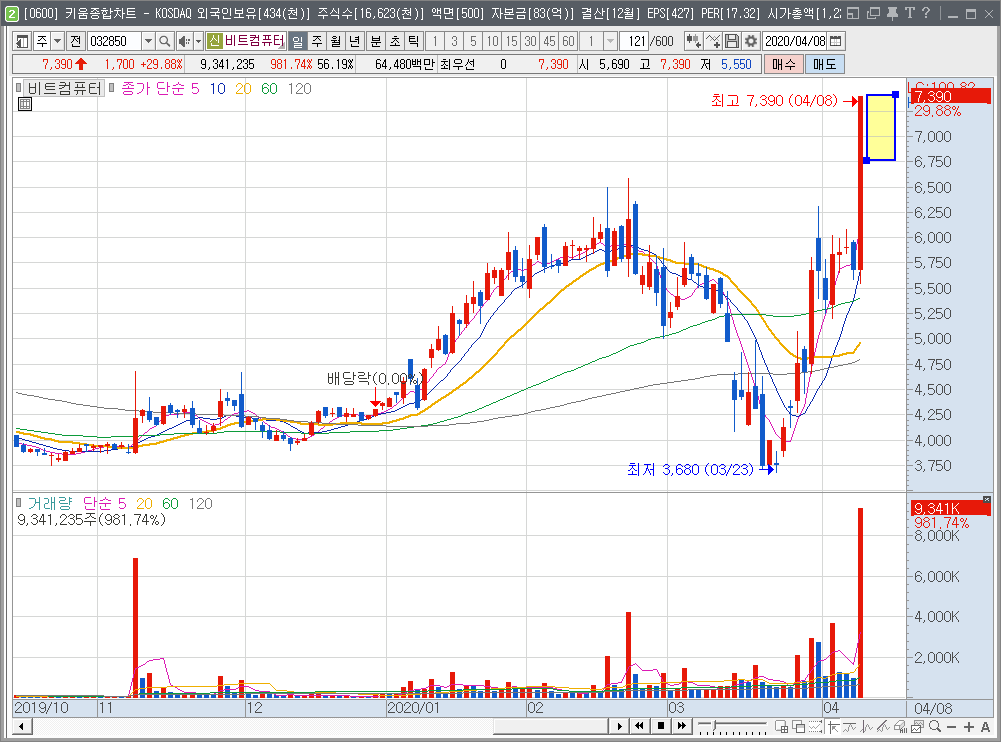Image resolution: width=1001 pixels, height=742 pixels.
Task: Click the 비트컴퓨터 chart legend label
Action: pyautogui.click(x=64, y=89)
